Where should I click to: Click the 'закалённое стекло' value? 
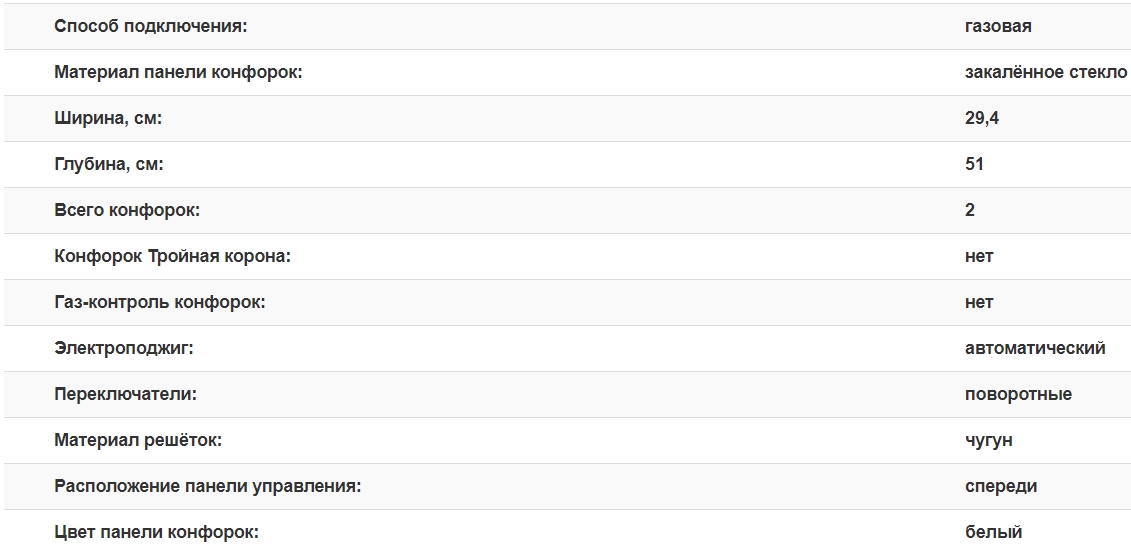(1046, 73)
